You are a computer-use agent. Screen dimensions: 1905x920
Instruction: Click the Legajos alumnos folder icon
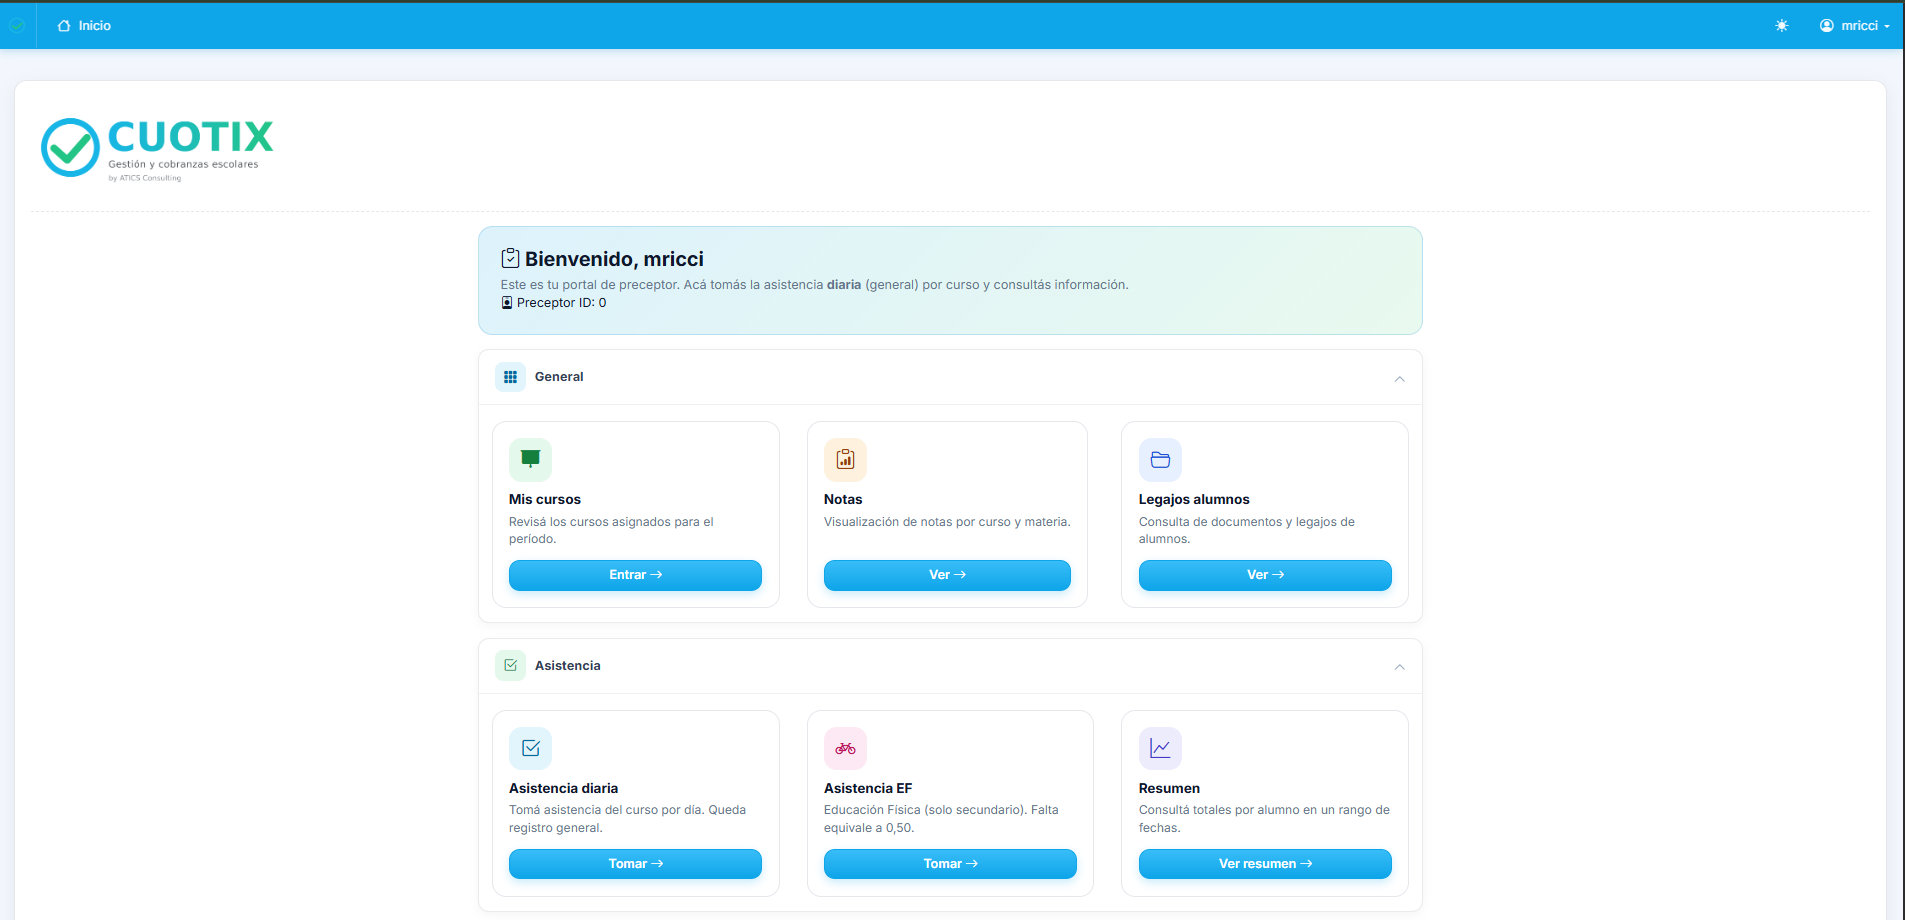pos(1160,459)
